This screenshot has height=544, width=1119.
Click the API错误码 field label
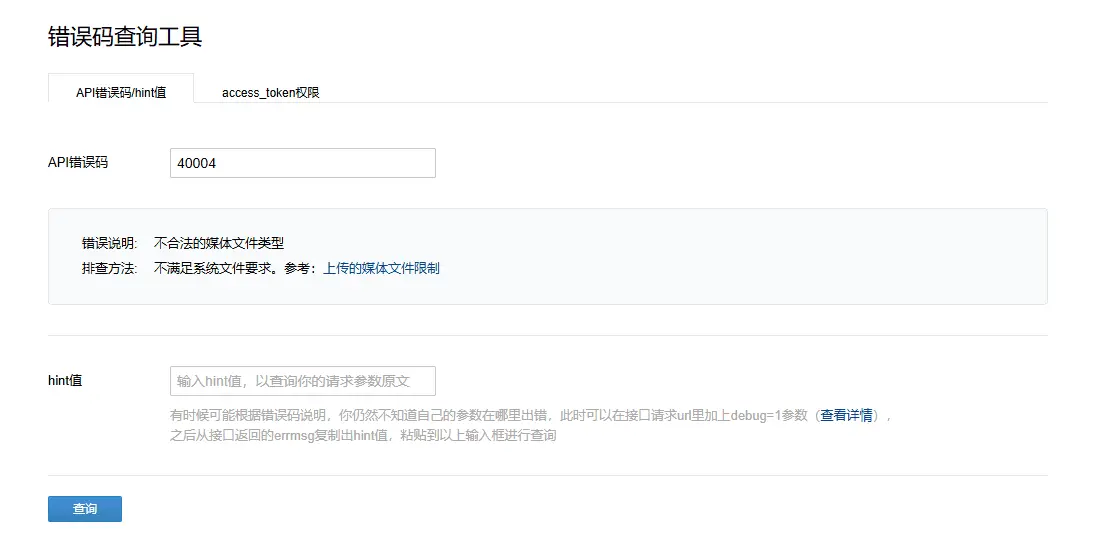click(77, 162)
